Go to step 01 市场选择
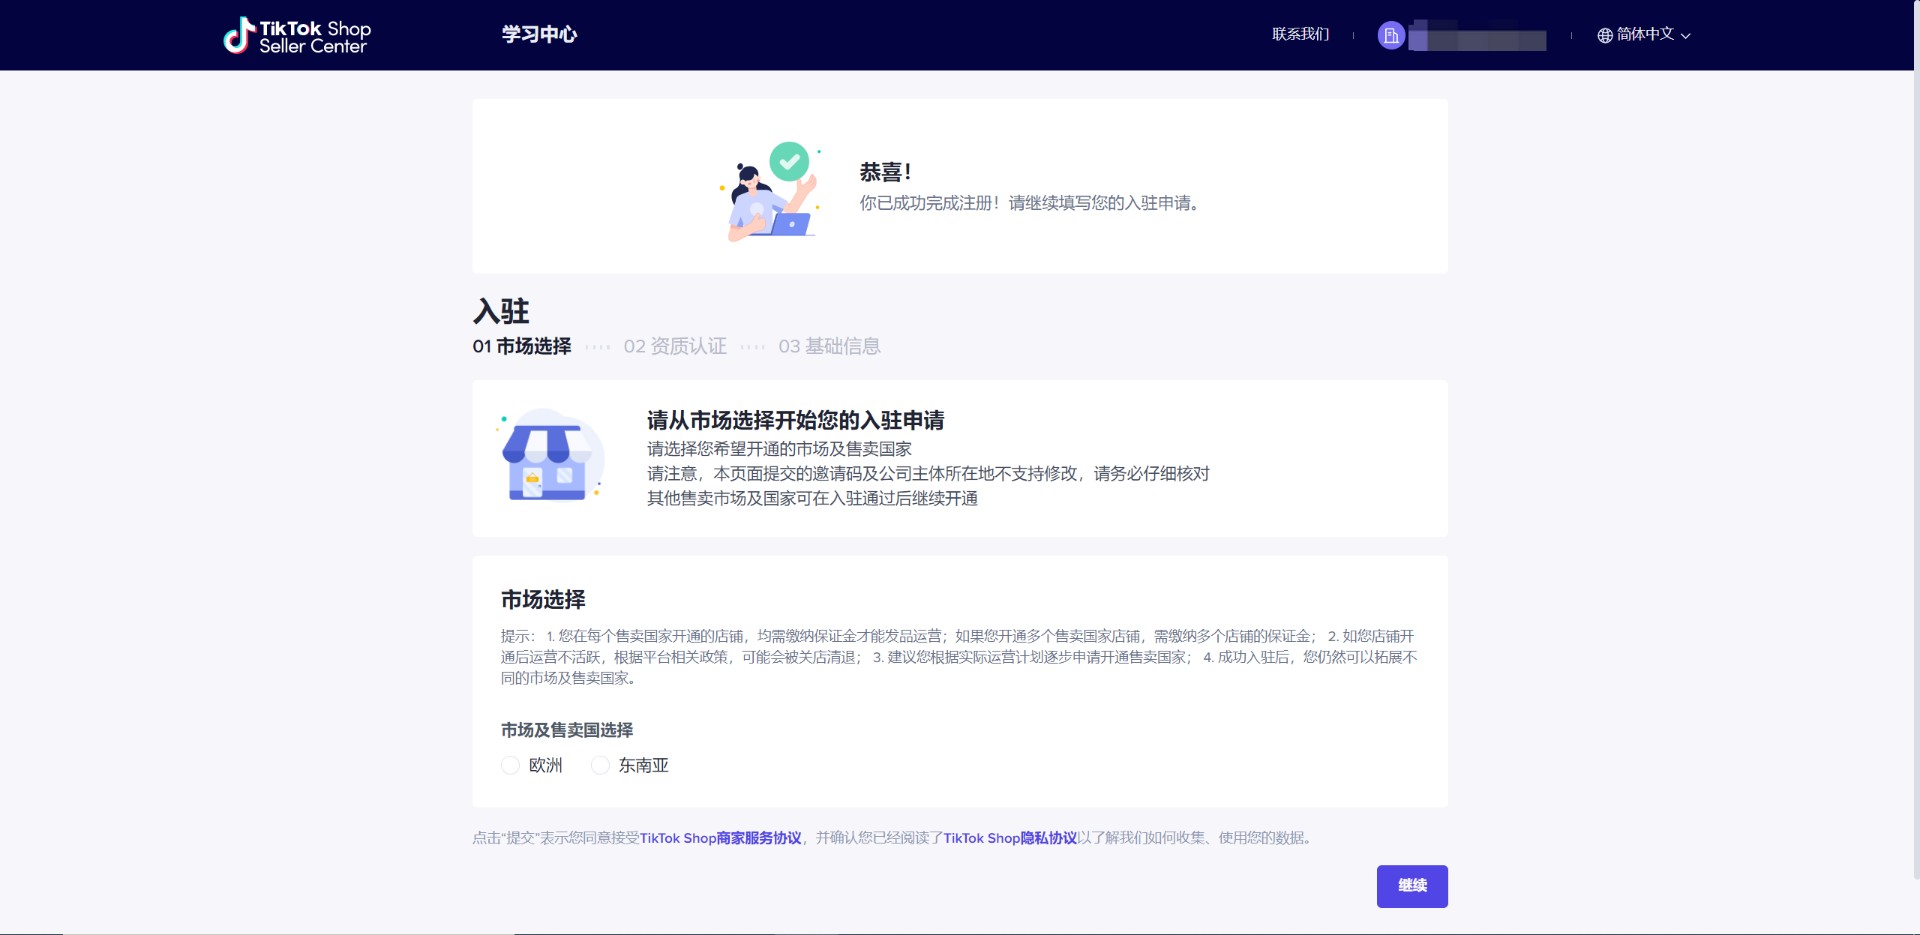1920x935 pixels. 522,346
